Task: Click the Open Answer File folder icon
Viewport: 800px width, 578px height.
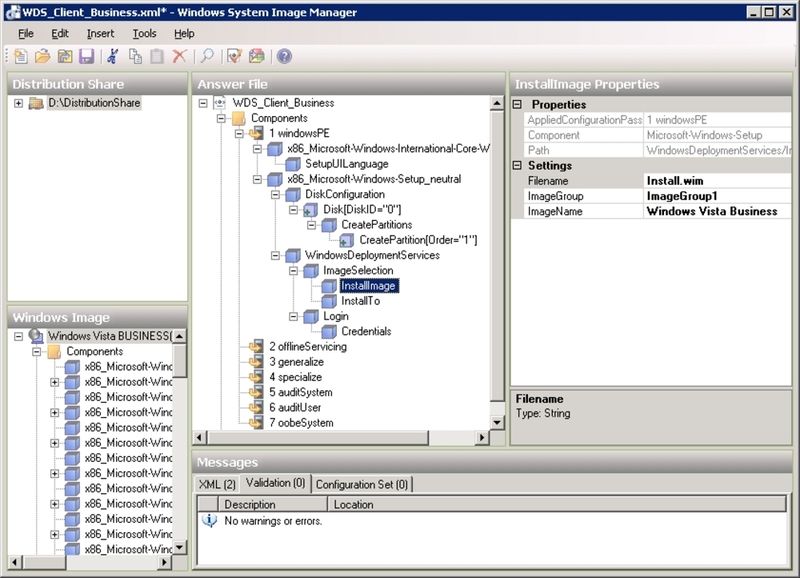Action: [x=43, y=57]
